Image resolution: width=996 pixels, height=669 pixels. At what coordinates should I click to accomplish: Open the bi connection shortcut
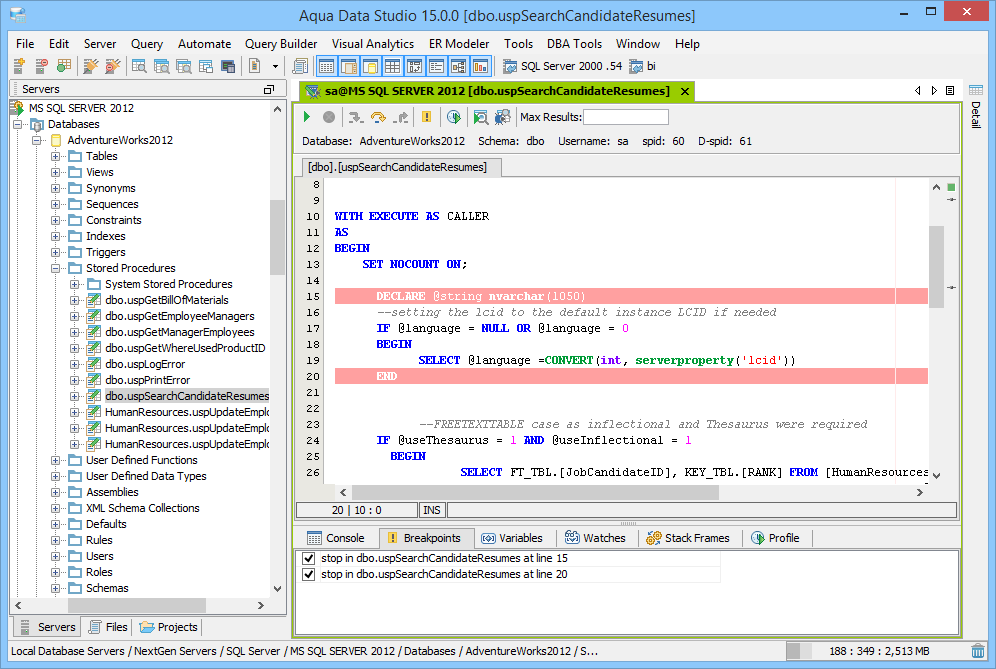coord(642,66)
